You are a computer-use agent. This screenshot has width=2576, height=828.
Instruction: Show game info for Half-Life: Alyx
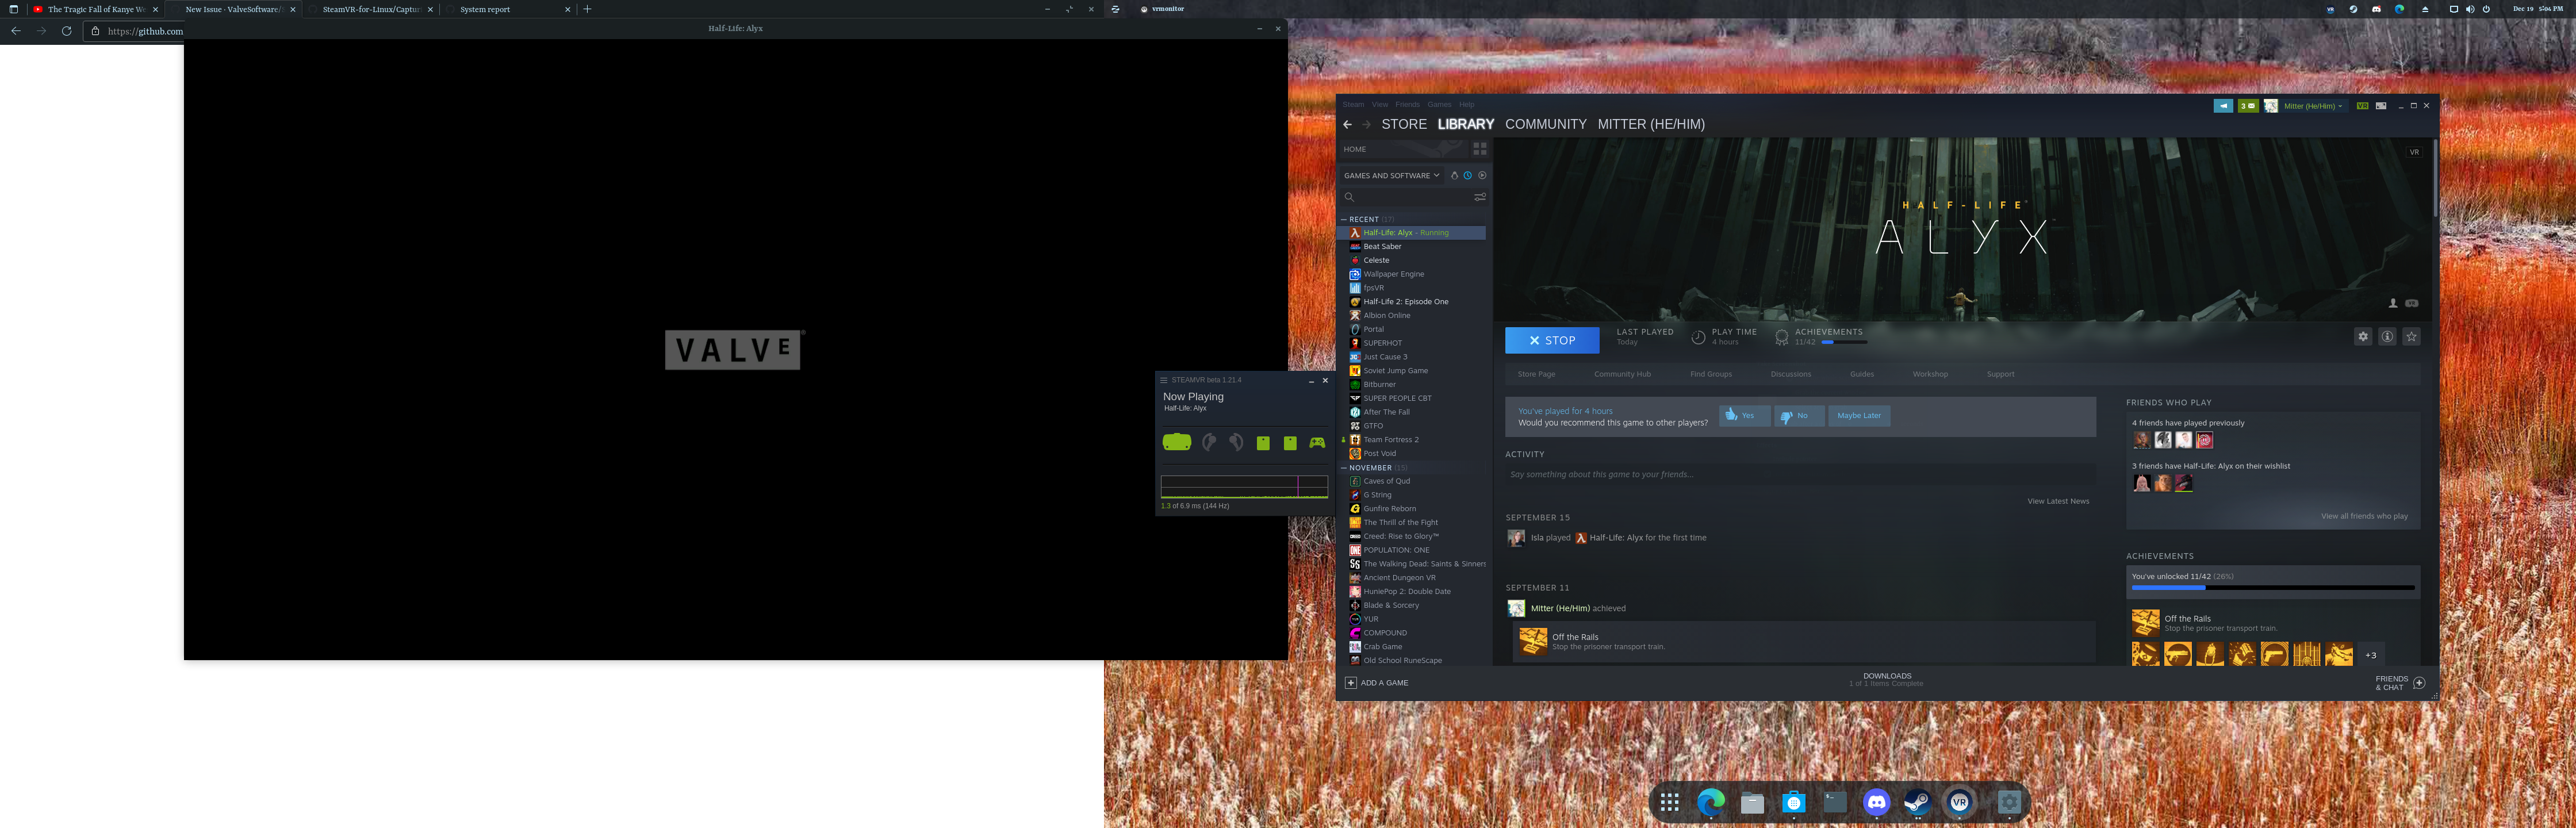pyautogui.click(x=2387, y=337)
